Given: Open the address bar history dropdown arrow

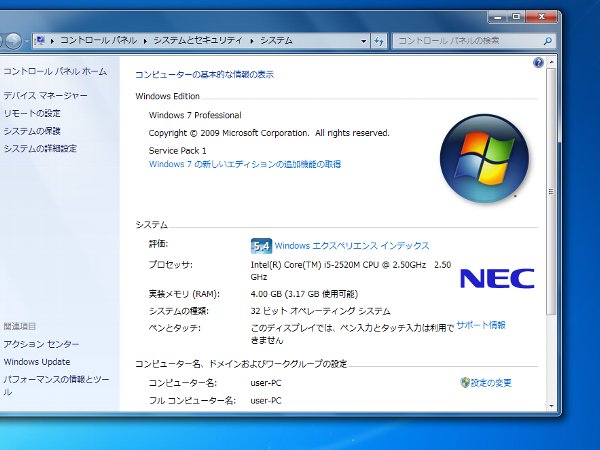Looking at the screenshot, I should pos(363,41).
